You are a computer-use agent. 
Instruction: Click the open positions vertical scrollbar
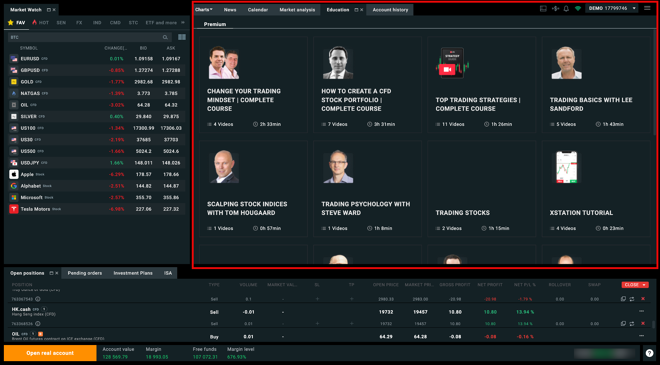pos(653,324)
